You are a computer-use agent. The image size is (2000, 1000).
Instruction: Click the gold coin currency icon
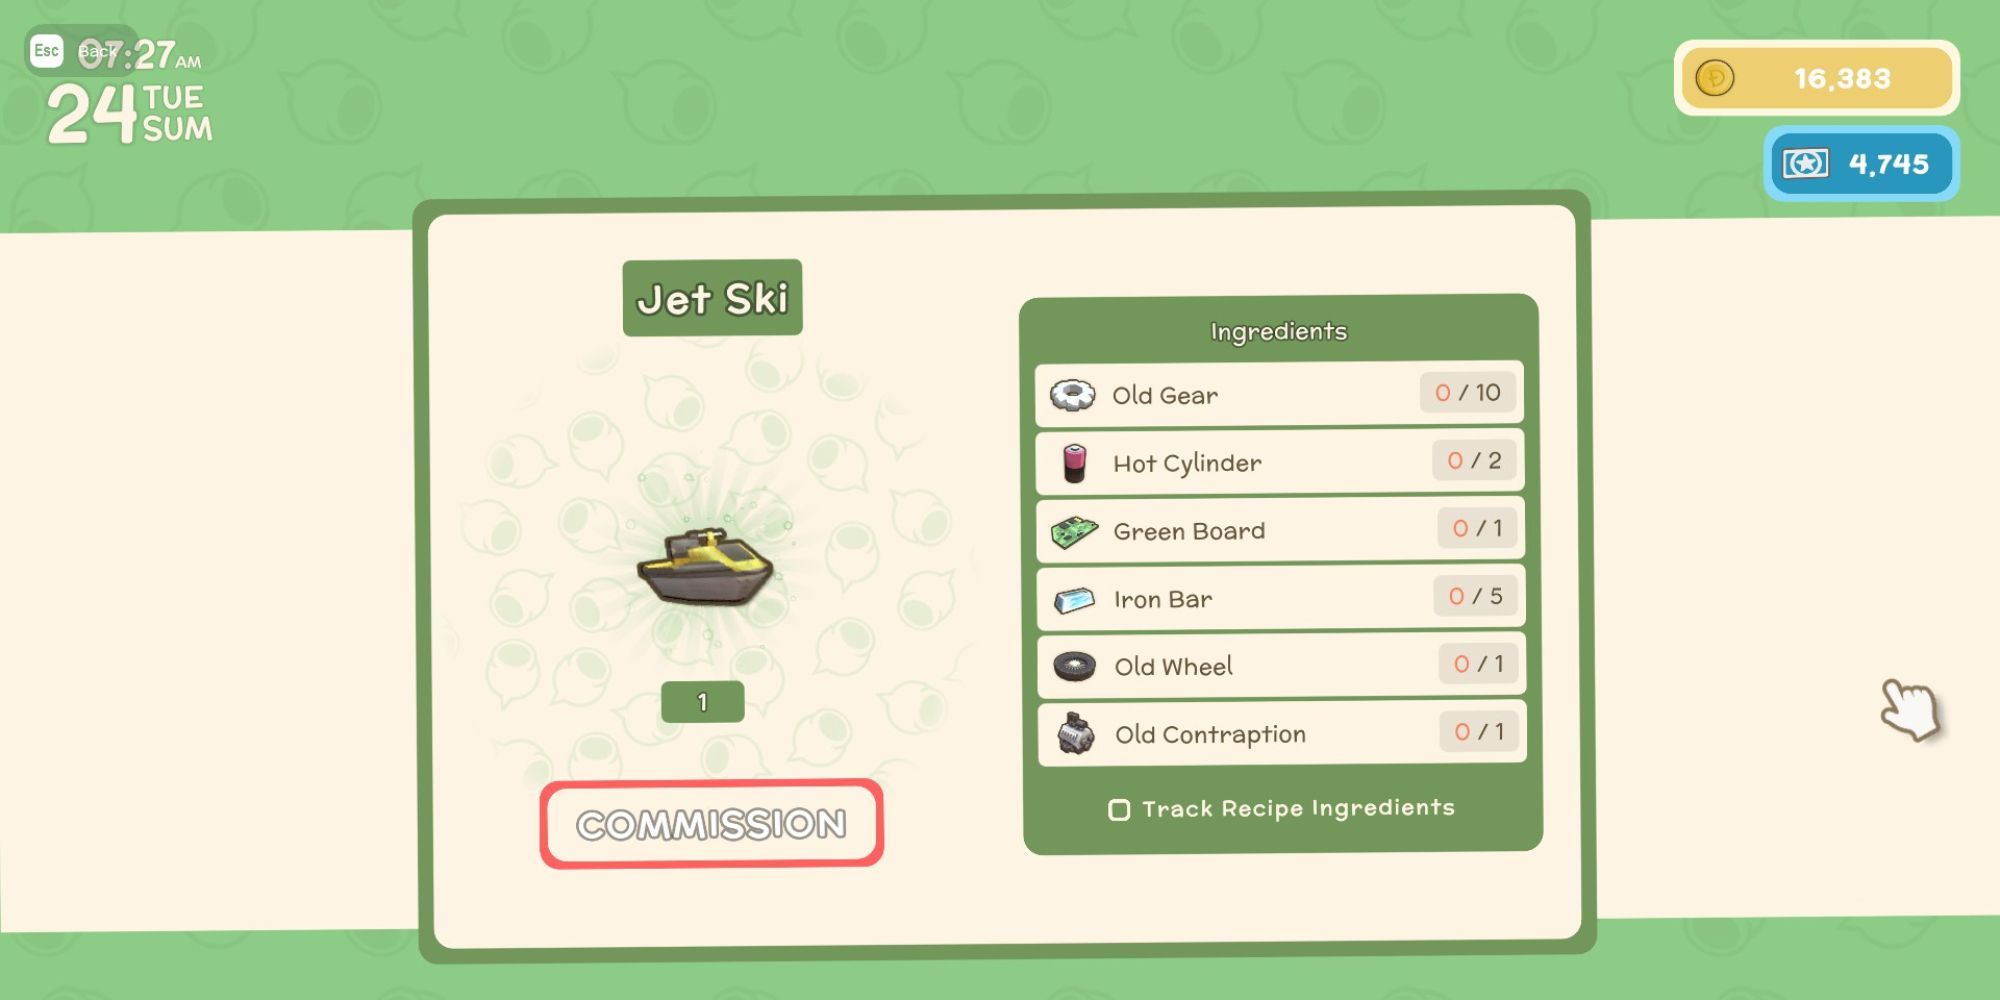tap(1714, 78)
